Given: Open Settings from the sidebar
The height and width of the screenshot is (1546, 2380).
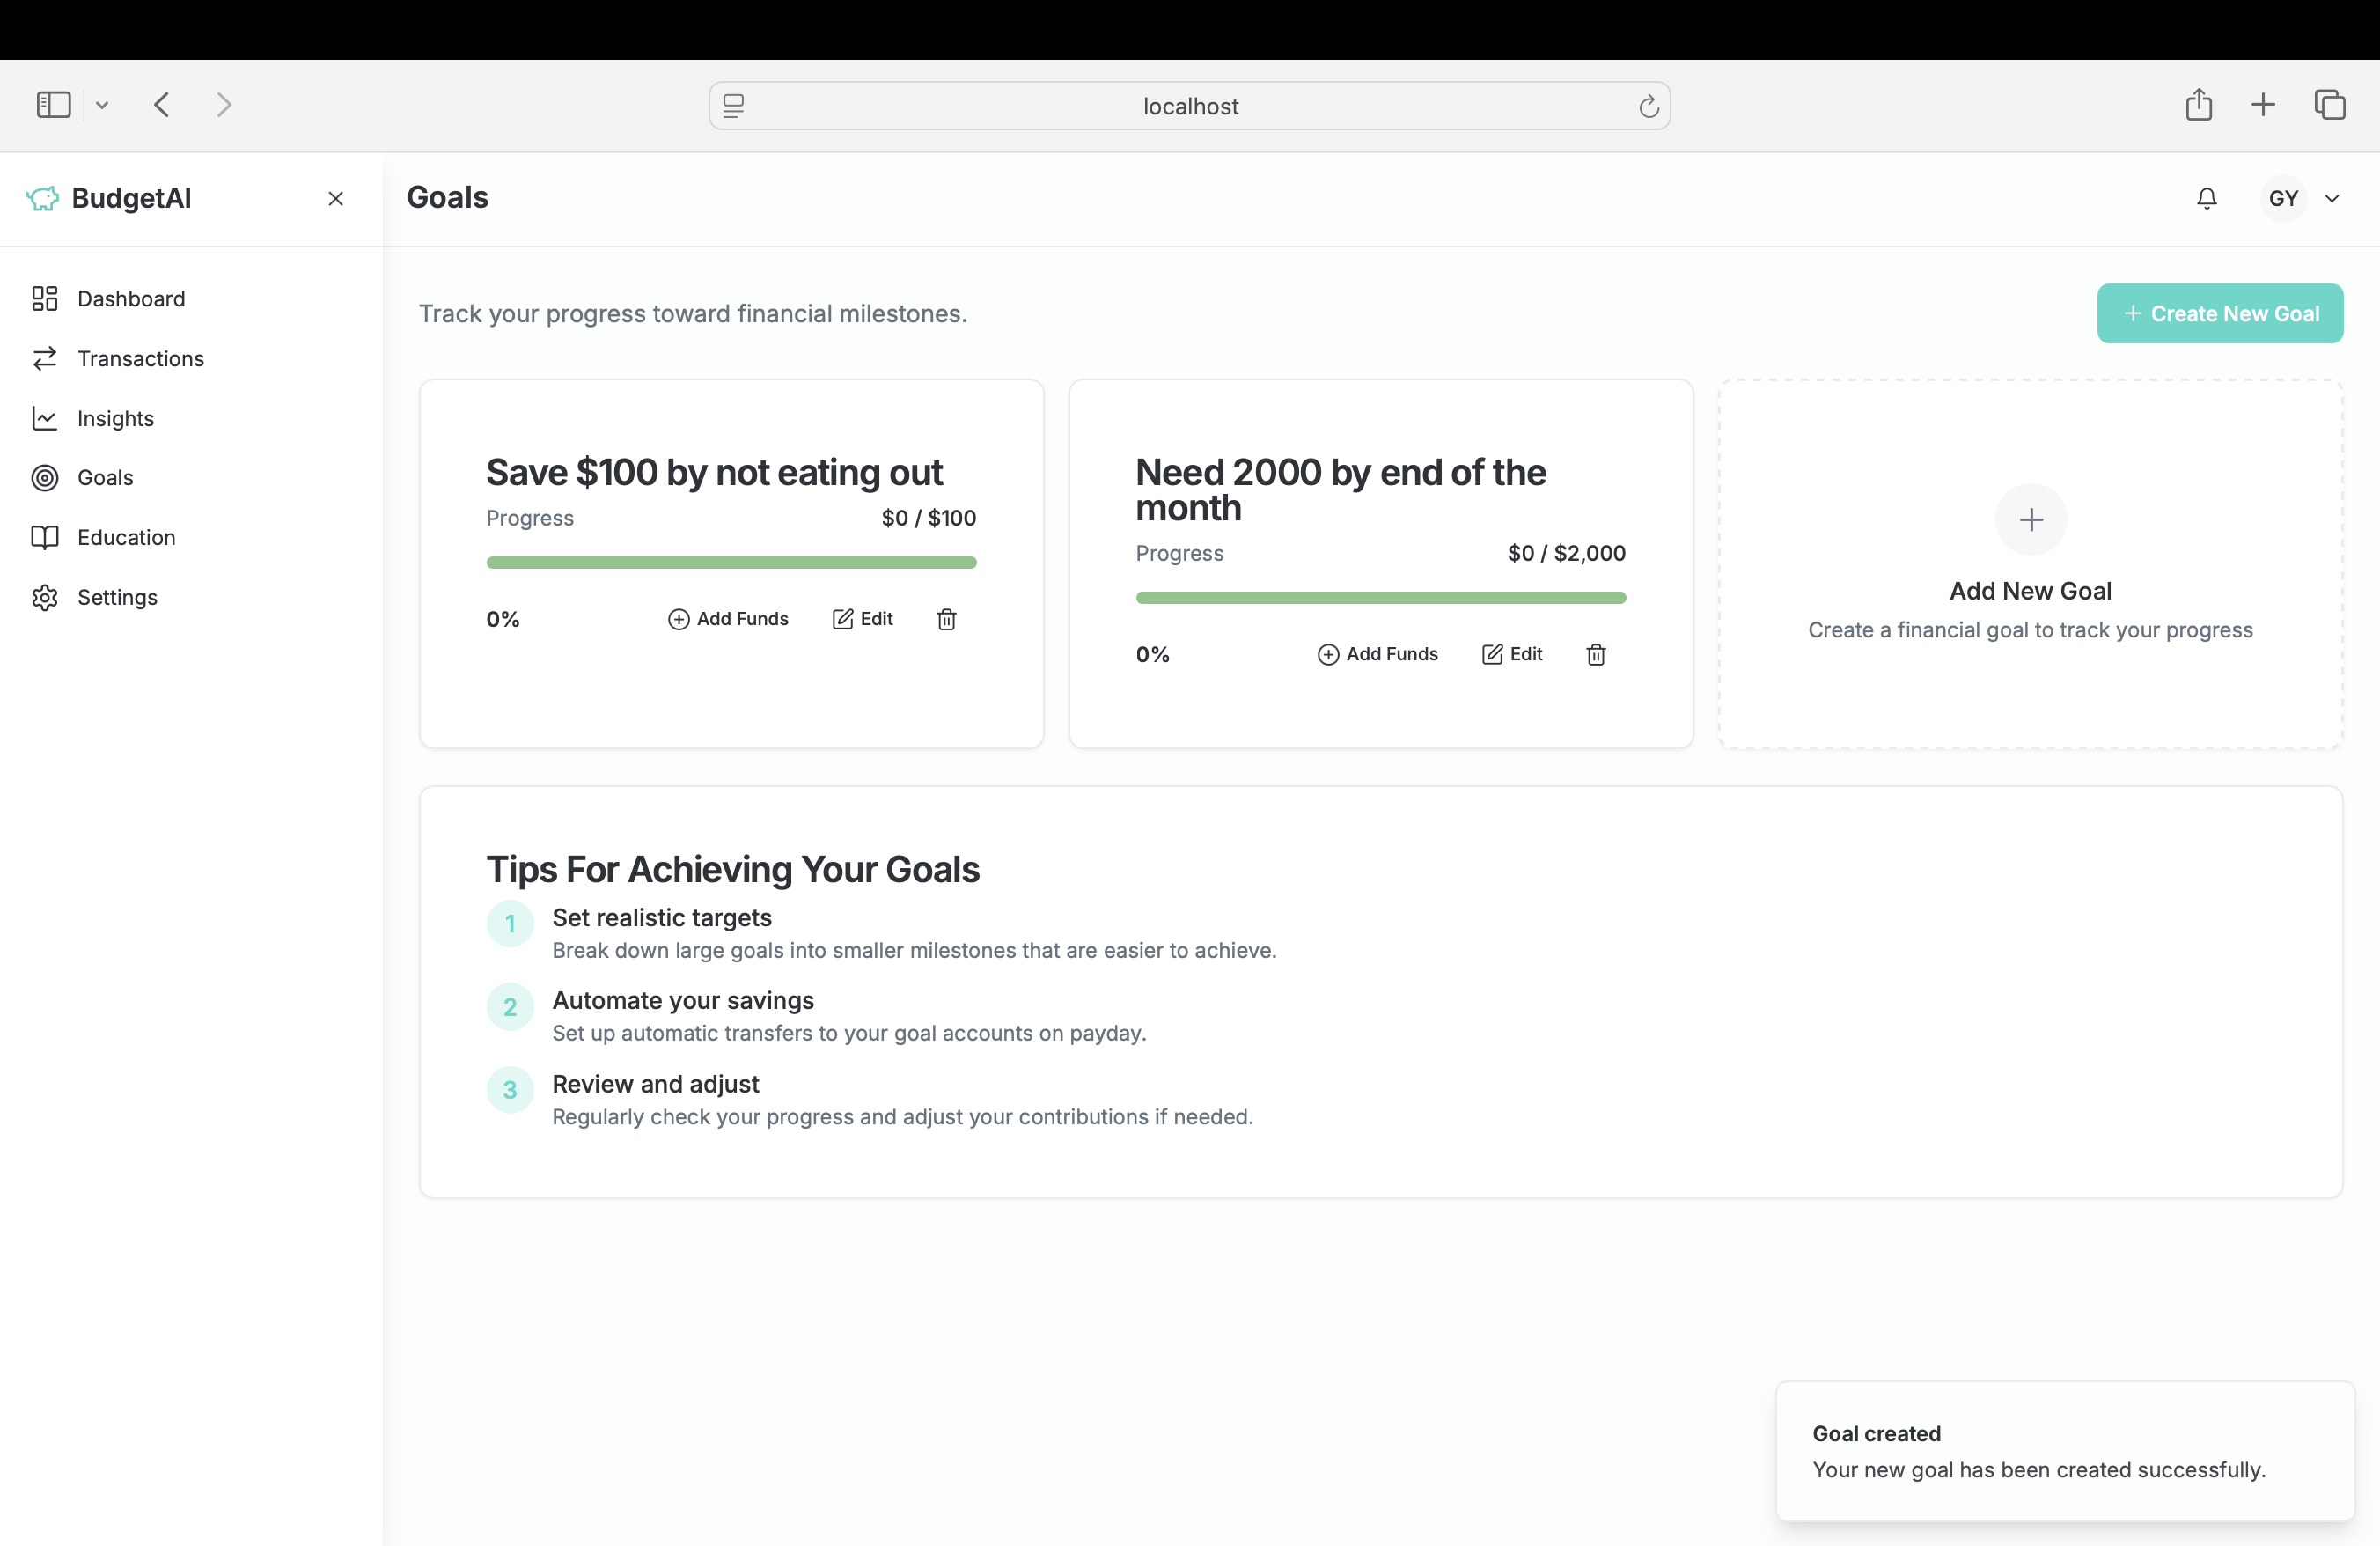Looking at the screenshot, I should tap(117, 597).
